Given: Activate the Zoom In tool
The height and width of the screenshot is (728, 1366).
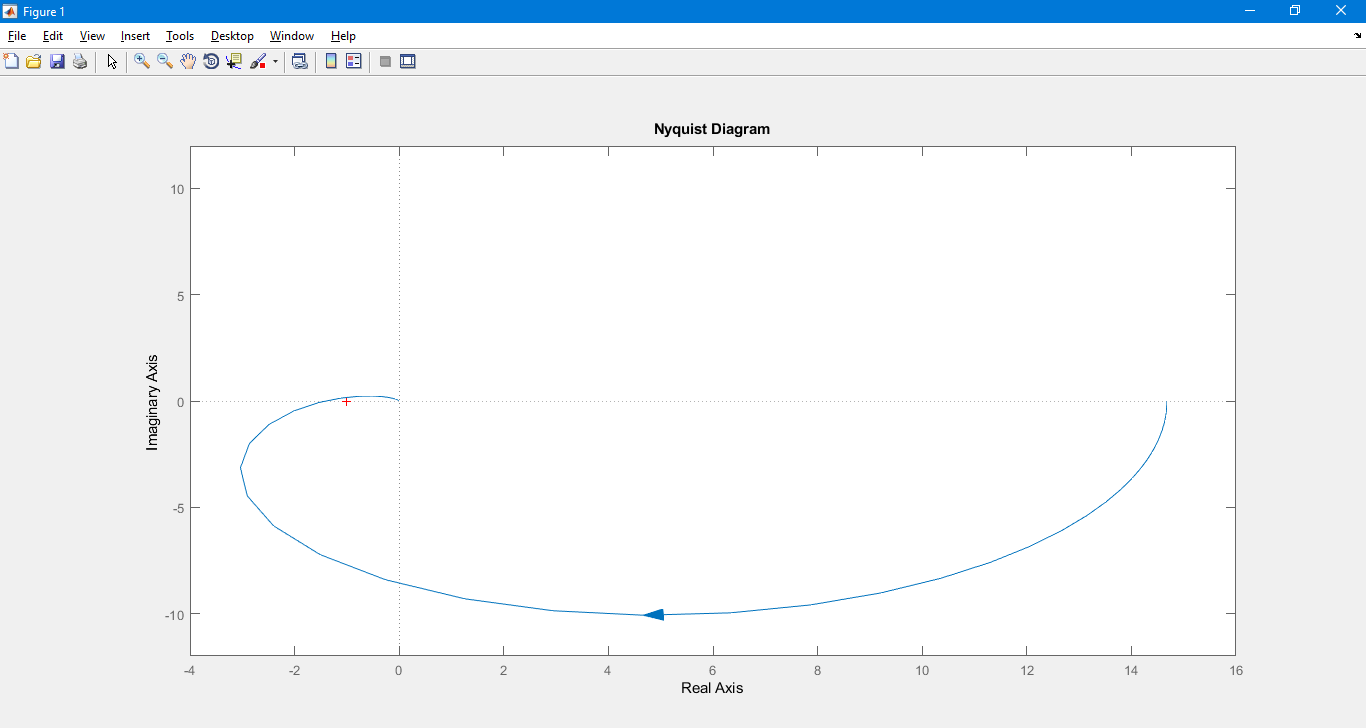Looking at the screenshot, I should (142, 61).
